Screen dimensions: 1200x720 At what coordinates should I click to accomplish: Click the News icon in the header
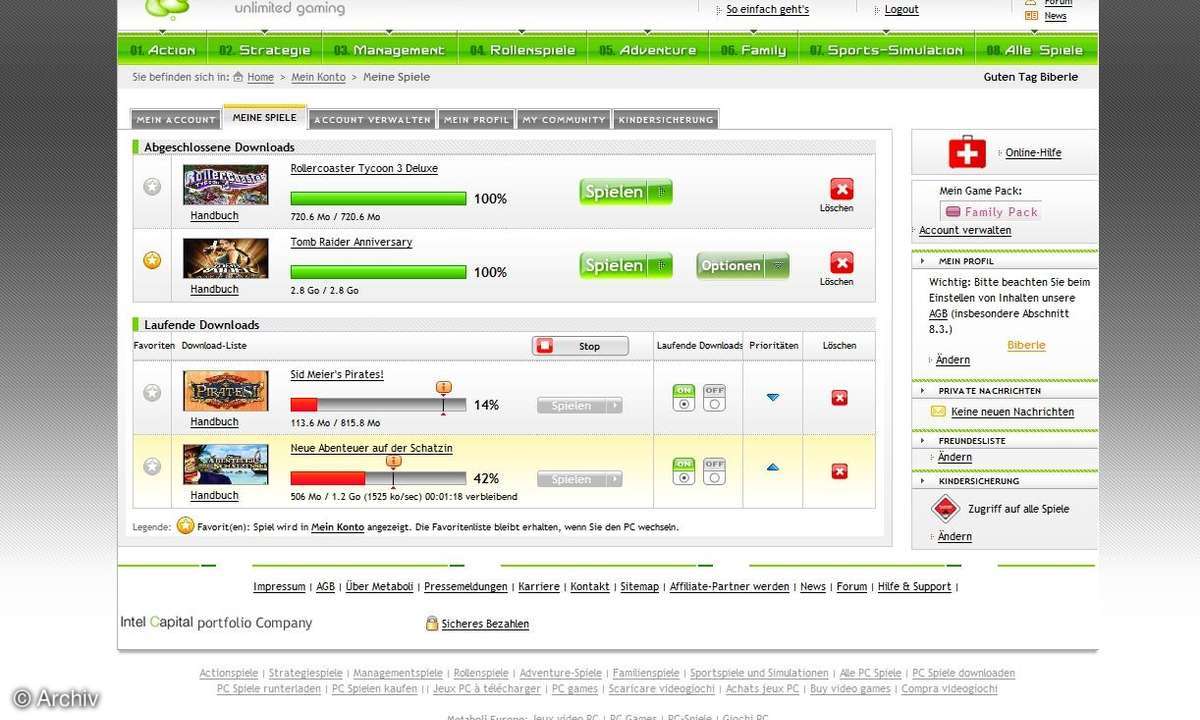pyautogui.click(x=1031, y=15)
